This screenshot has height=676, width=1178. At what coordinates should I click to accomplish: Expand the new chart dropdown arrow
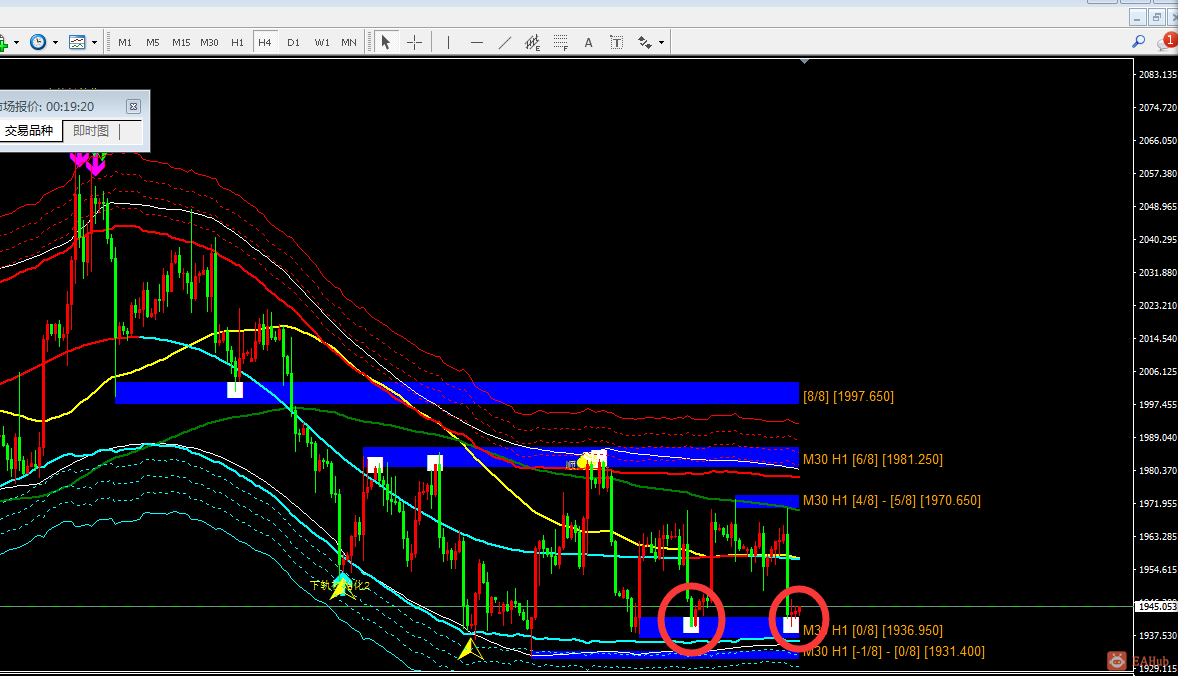(x=17, y=43)
